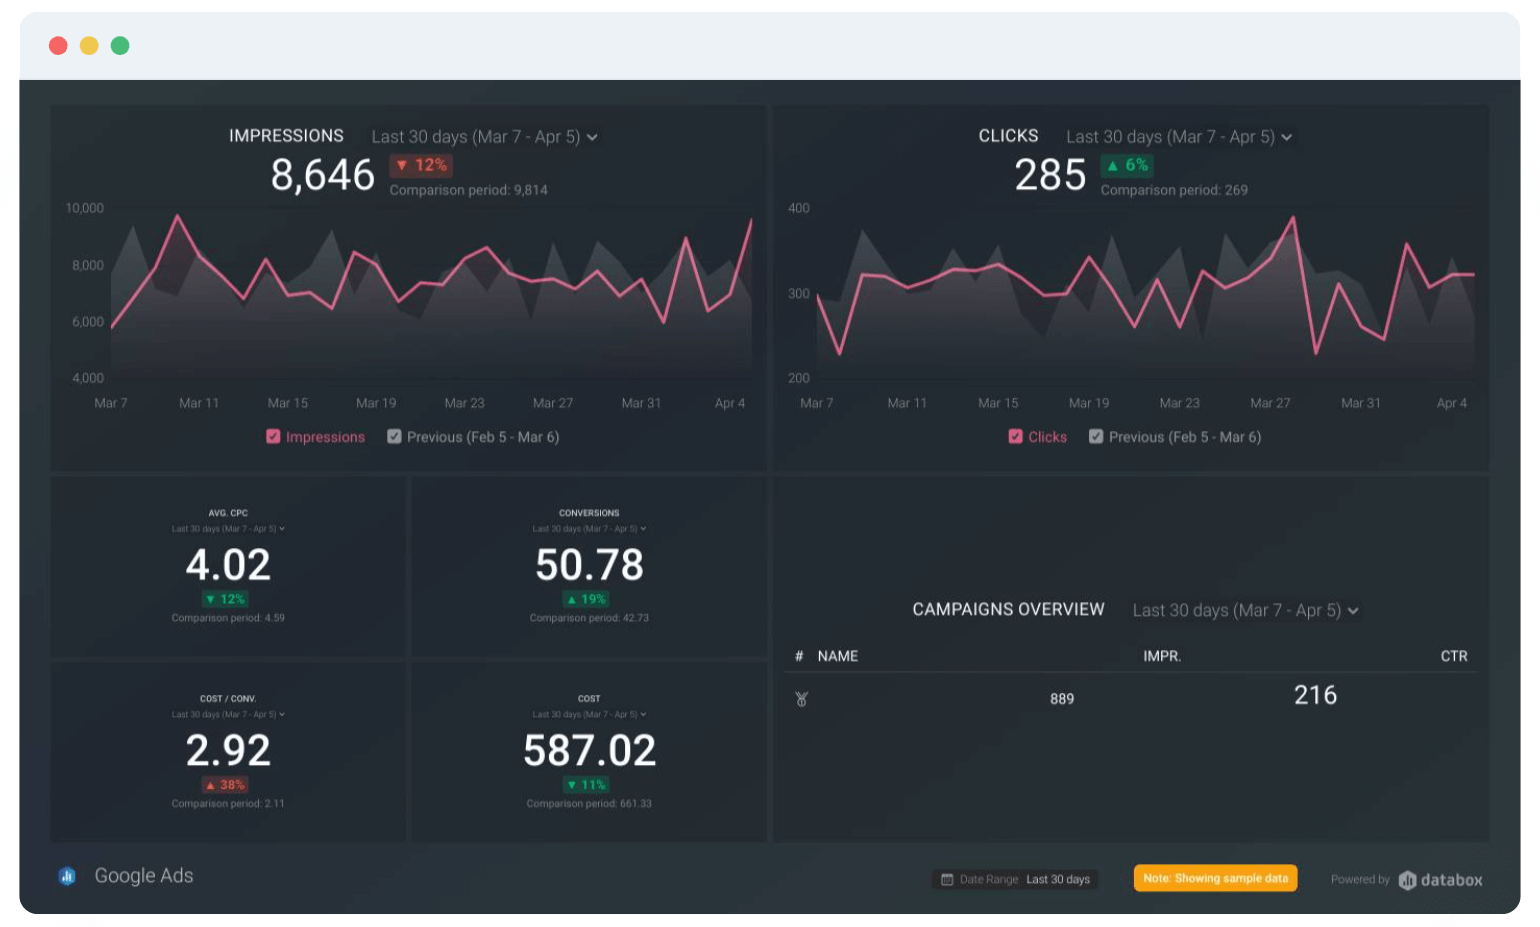The image size is (1540, 927).
Task: Click the Clicks trend line peak near Mar 27
Action: coord(1290,217)
